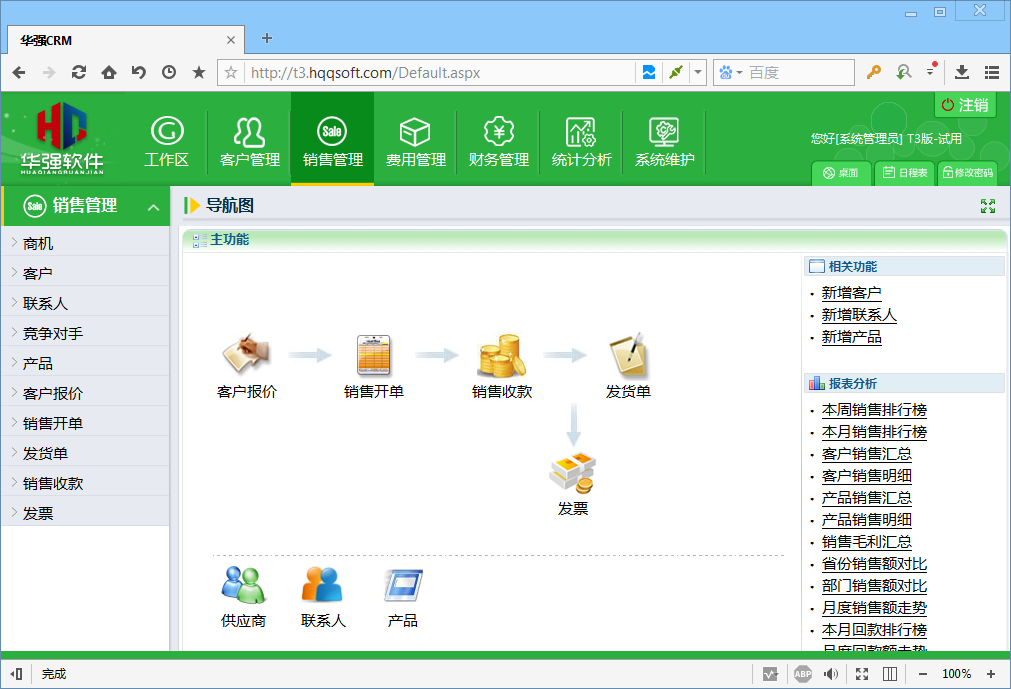Expand 竞争对手 in the sidebar
The width and height of the screenshot is (1011, 689).
click(x=86, y=333)
